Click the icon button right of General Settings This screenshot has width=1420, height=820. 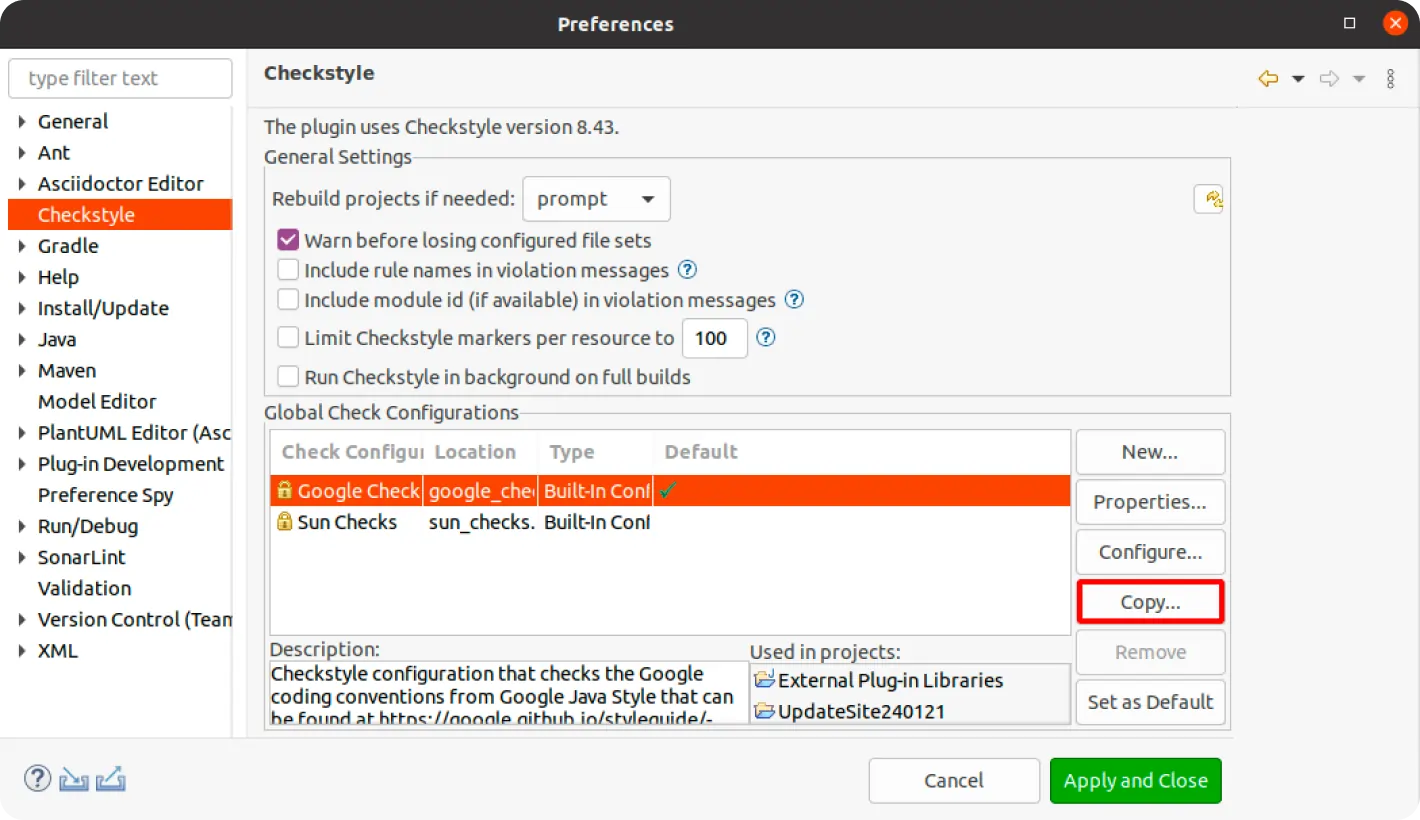pyautogui.click(x=1210, y=199)
